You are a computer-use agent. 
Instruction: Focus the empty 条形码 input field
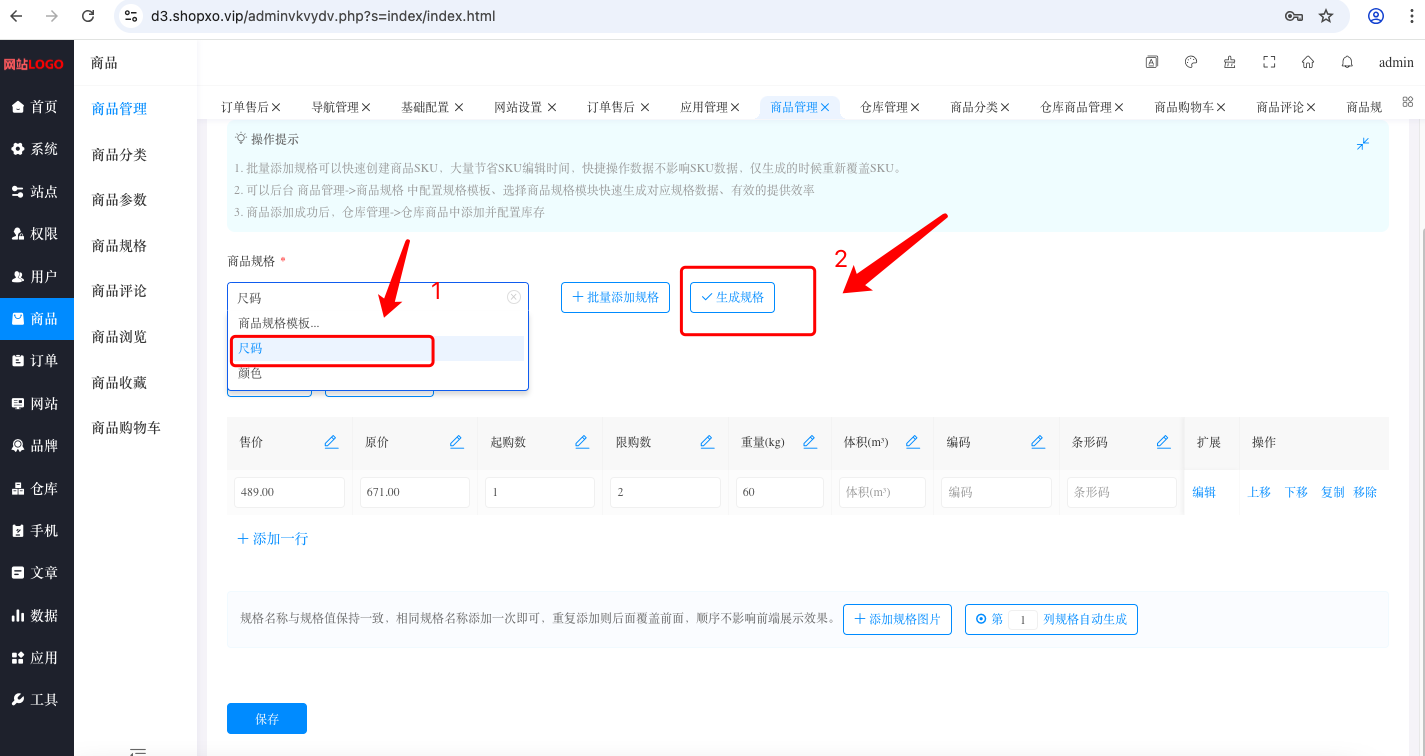(x=1122, y=492)
